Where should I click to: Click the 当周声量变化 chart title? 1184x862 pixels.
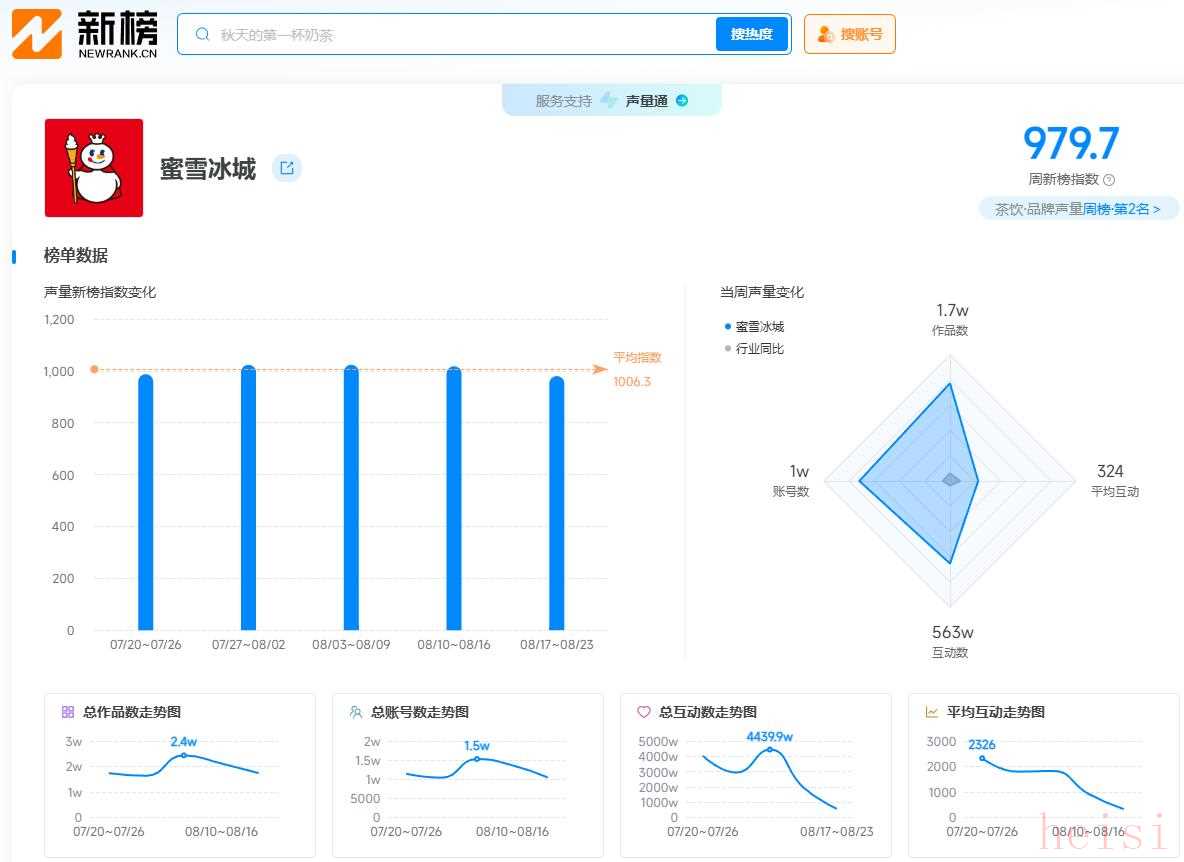pos(762,292)
